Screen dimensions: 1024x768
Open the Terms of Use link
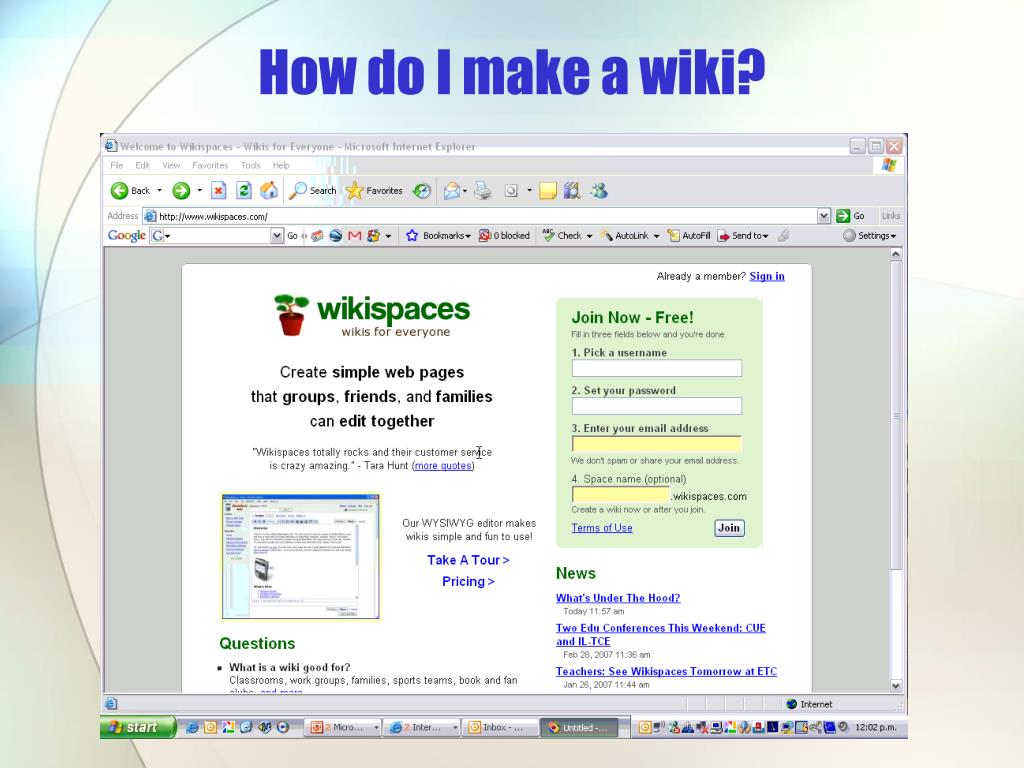pyautogui.click(x=601, y=528)
